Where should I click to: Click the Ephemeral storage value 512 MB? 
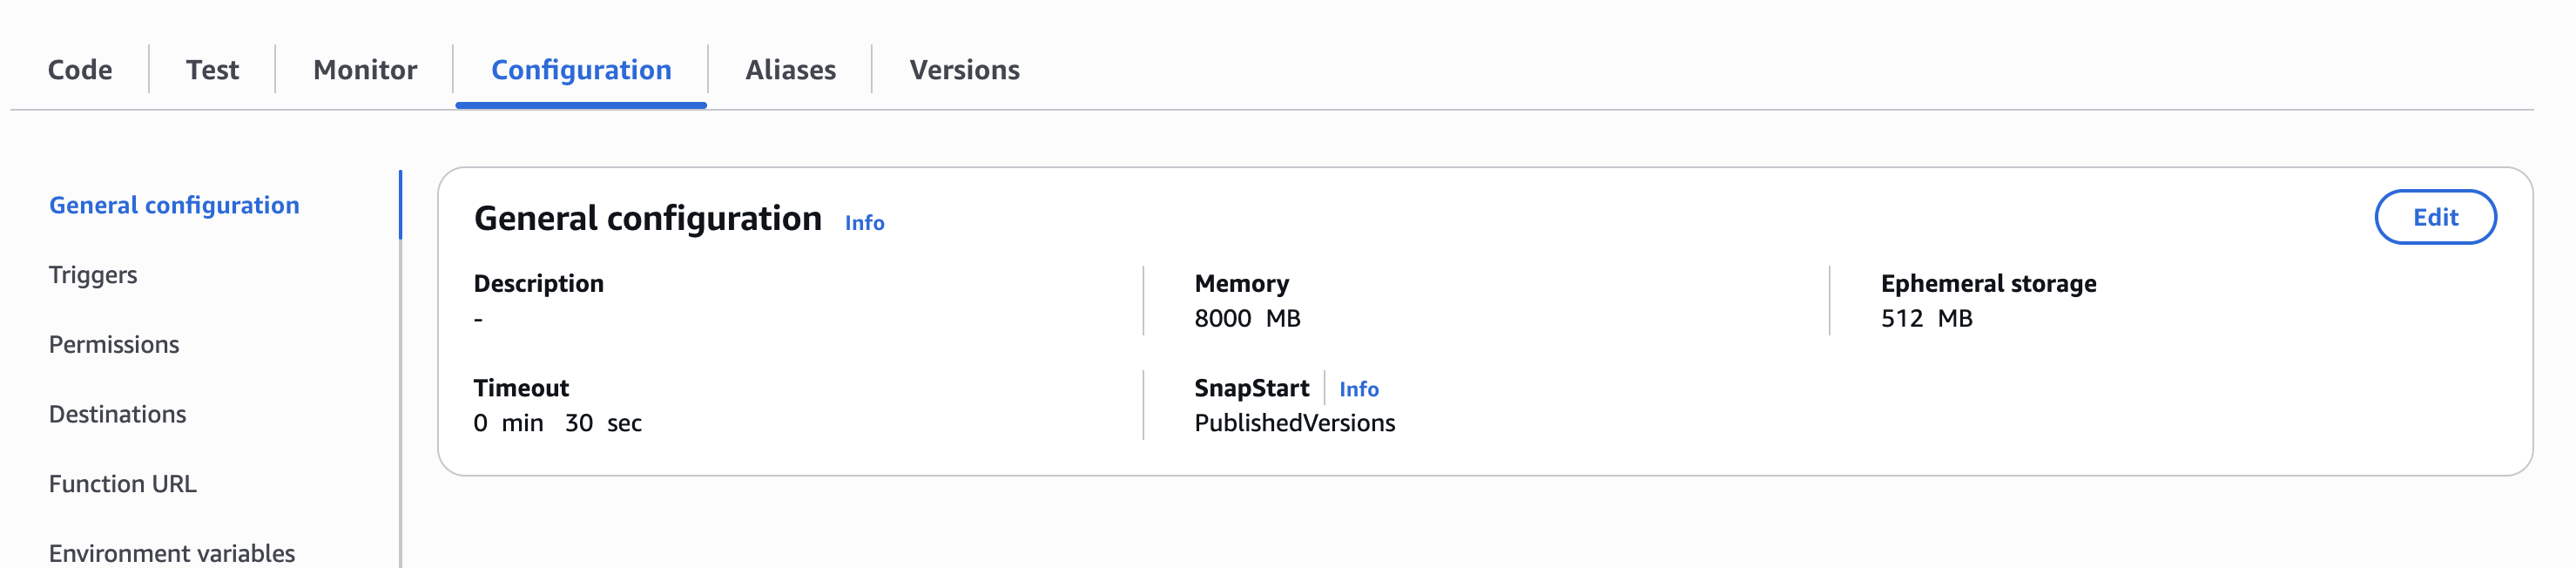tap(1925, 319)
